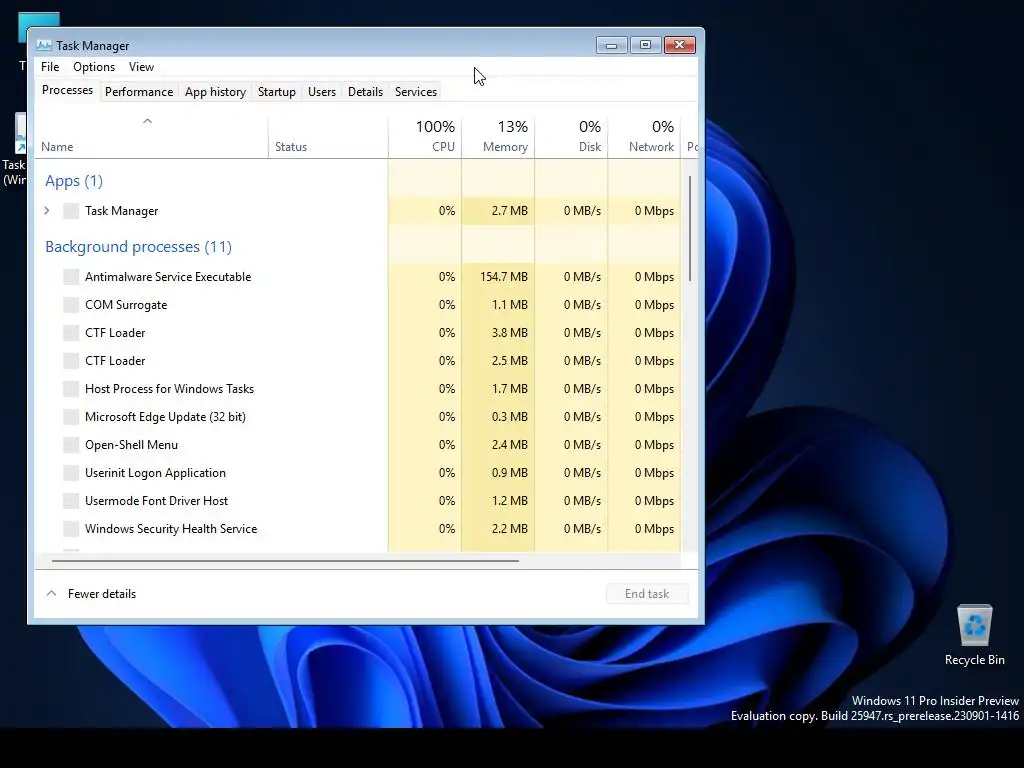Click the 0 MB/s disk cell for Open-Shell Menu
Image resolution: width=1024 pixels, height=768 pixels.
pos(571,445)
